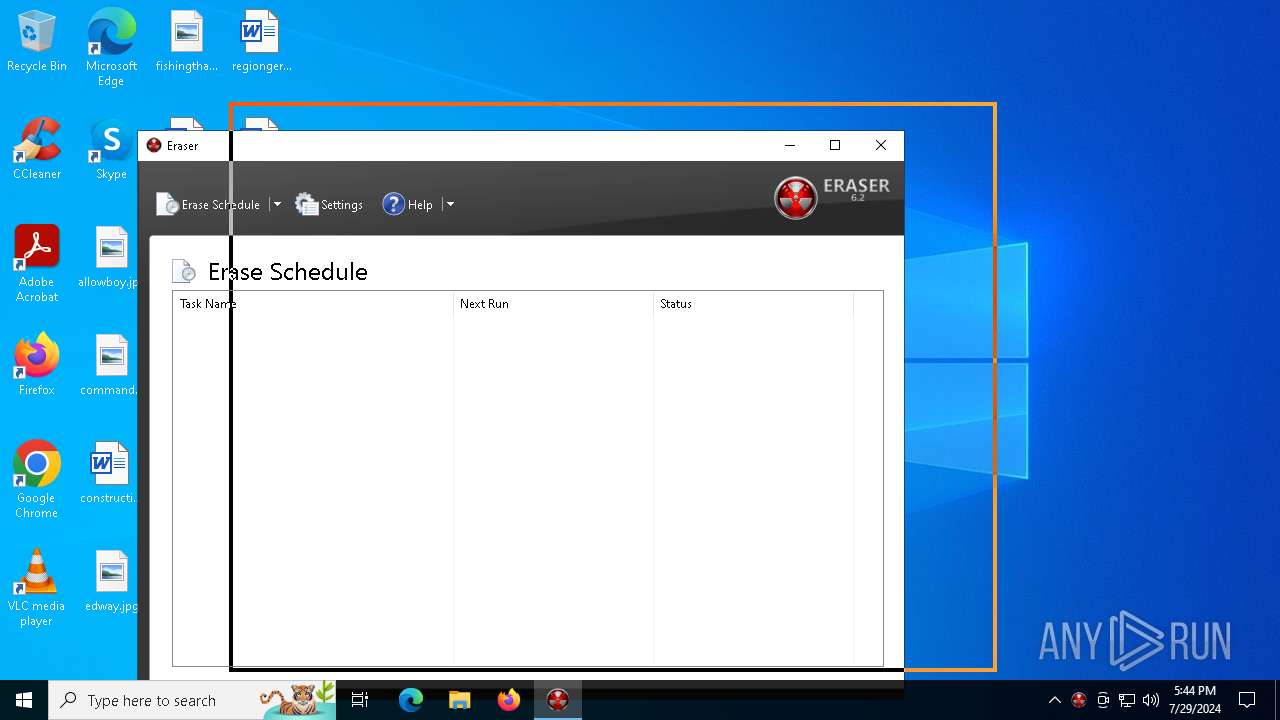Launch Firefox from the taskbar

point(509,700)
